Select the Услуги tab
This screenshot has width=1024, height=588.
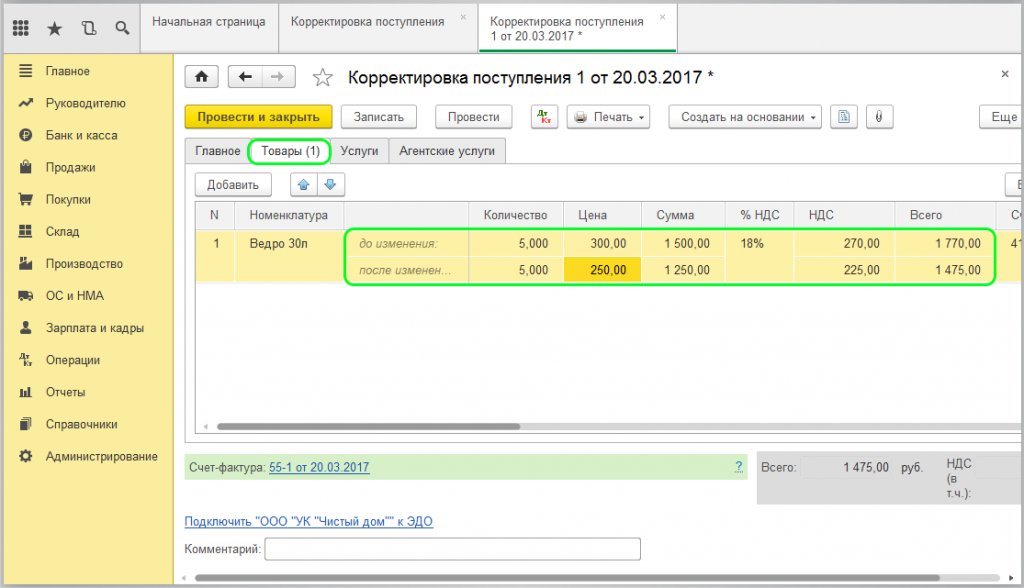click(359, 151)
